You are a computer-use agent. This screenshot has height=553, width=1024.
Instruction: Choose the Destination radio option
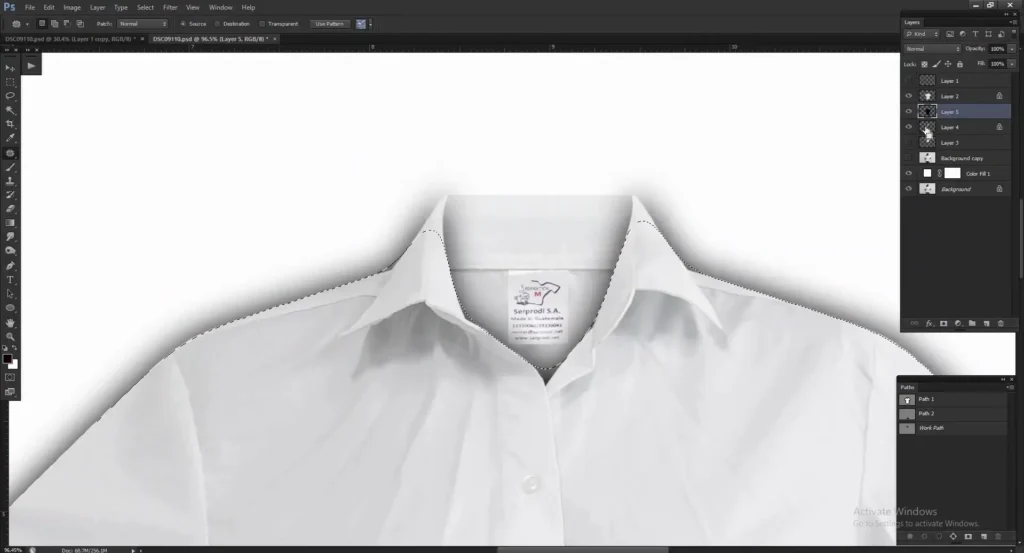[x=221, y=23]
